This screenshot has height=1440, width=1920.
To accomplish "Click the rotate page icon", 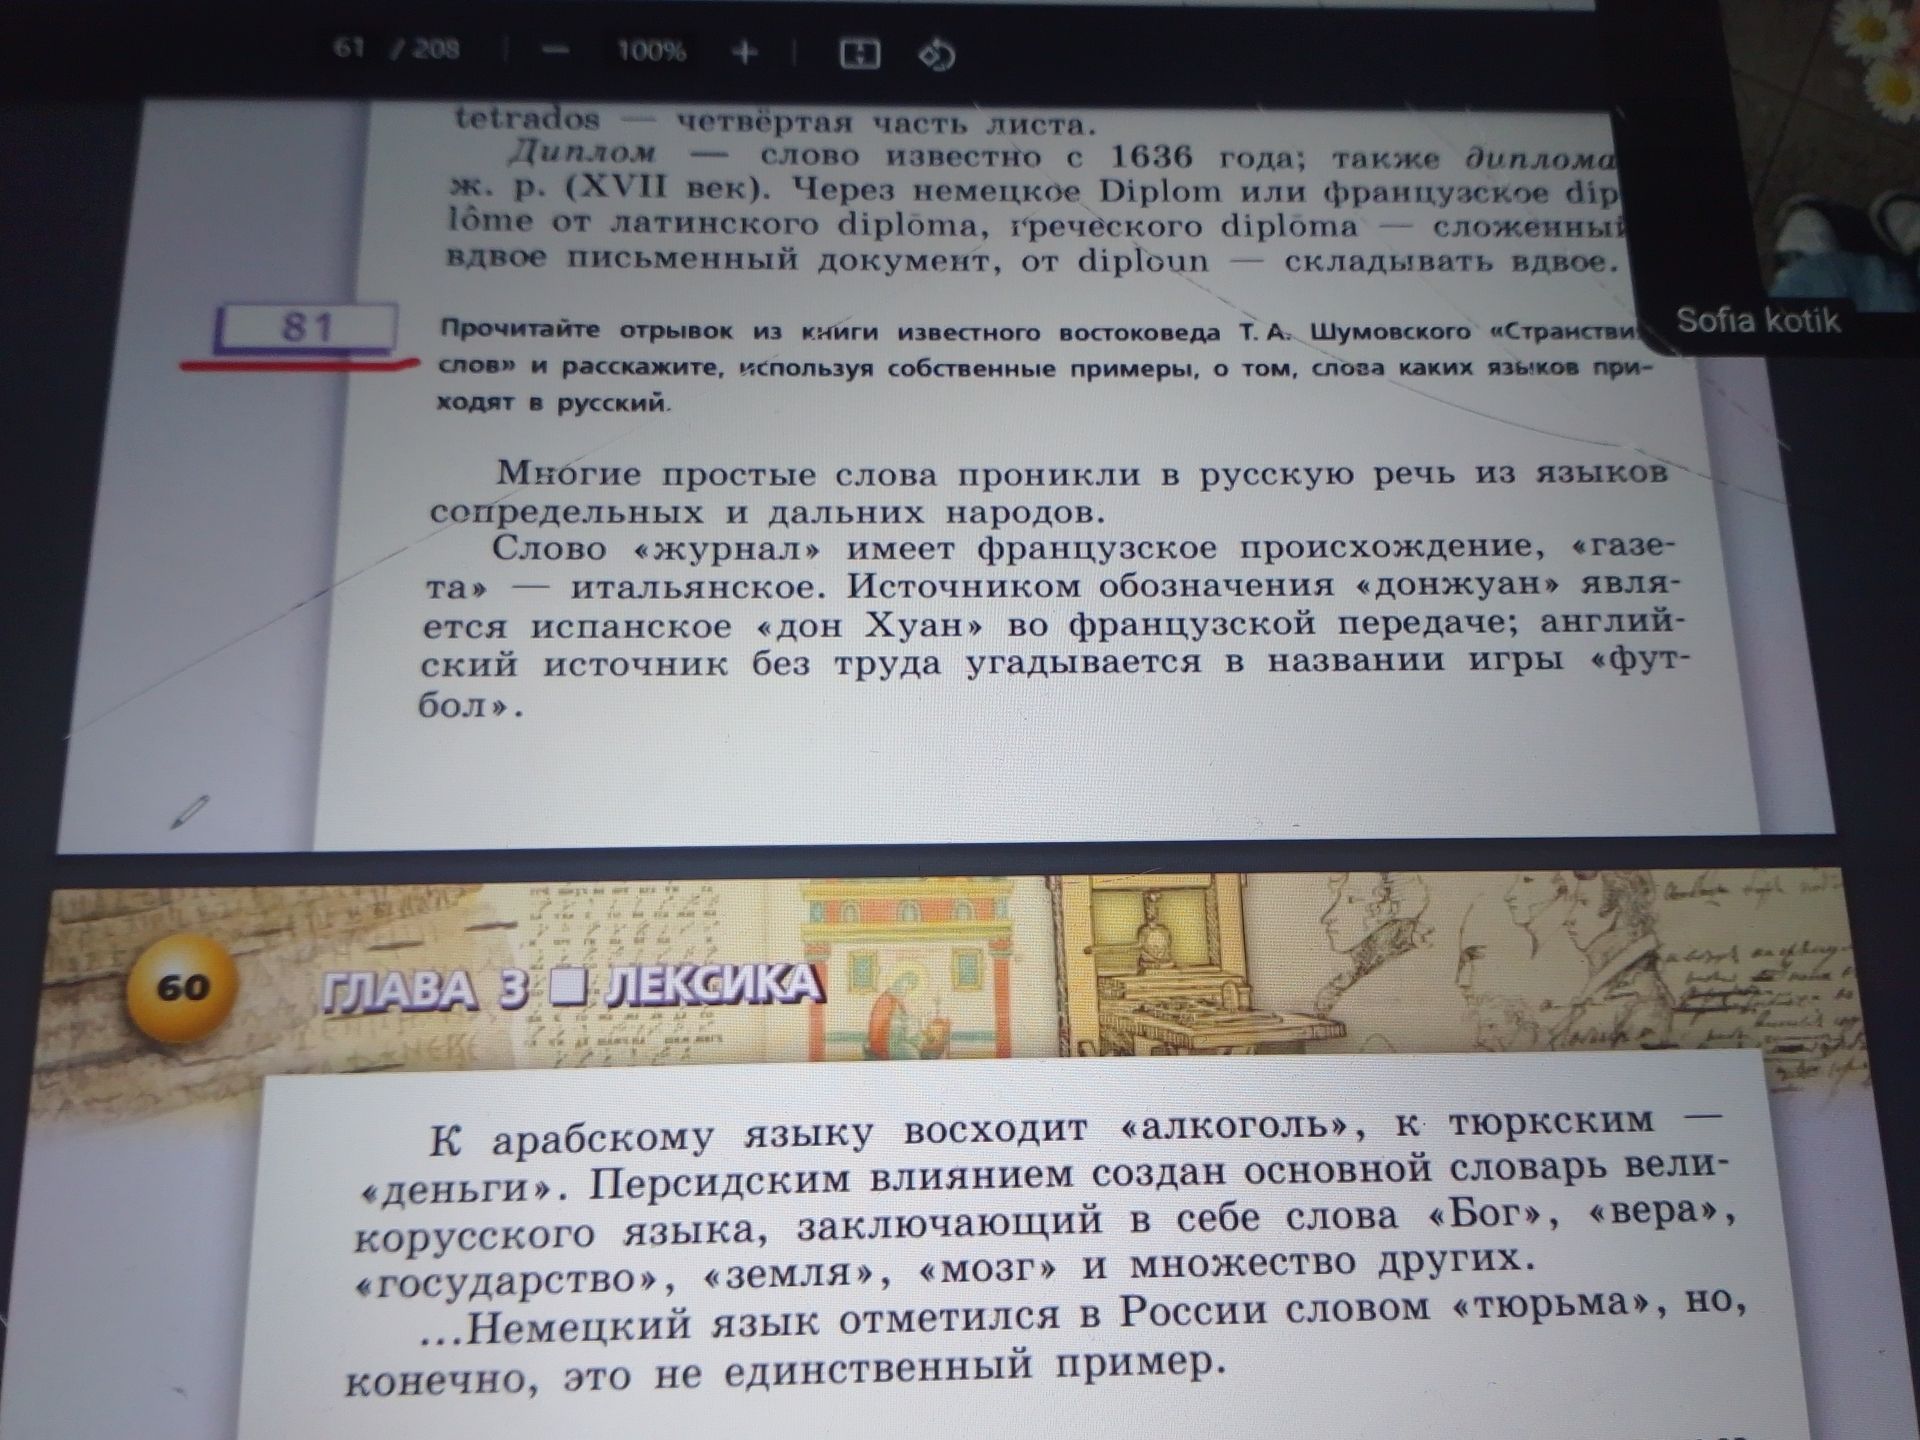I will (x=936, y=54).
